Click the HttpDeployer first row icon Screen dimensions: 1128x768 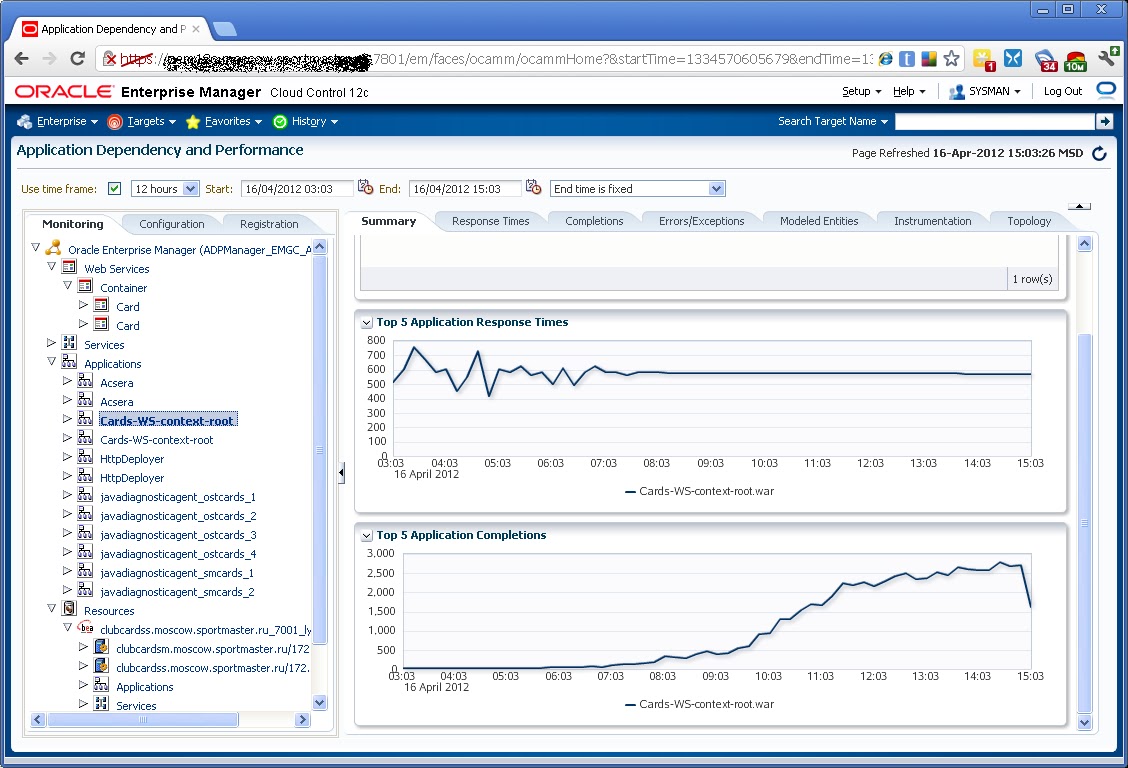pyautogui.click(x=85, y=457)
